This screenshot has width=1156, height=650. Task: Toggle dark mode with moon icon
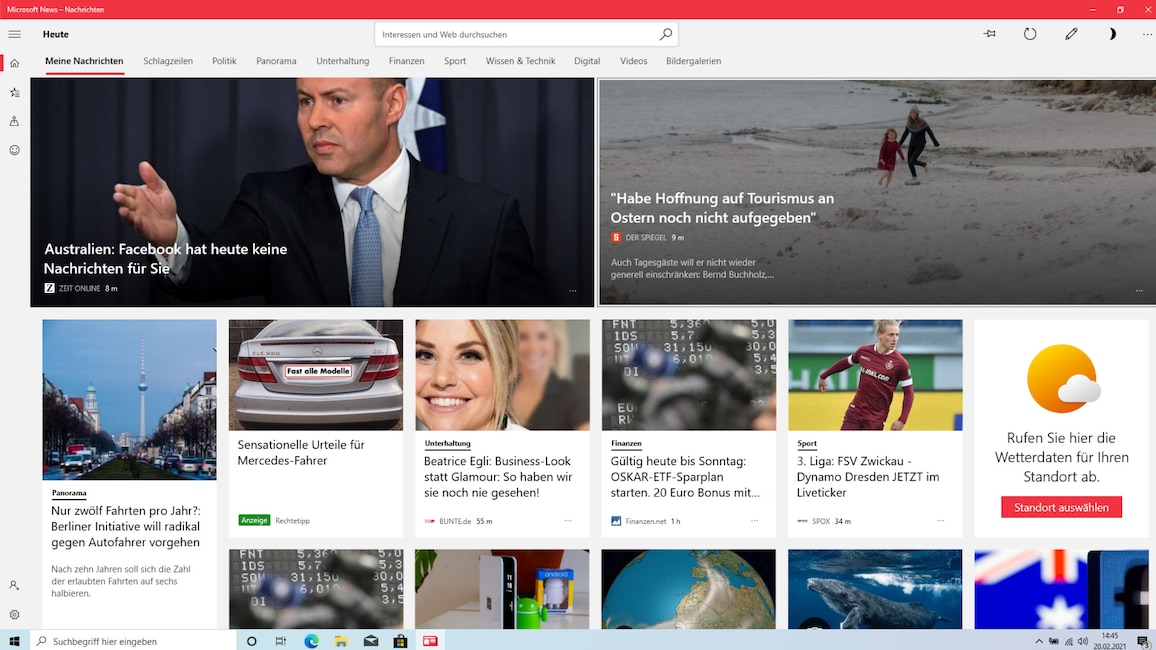(1112, 34)
